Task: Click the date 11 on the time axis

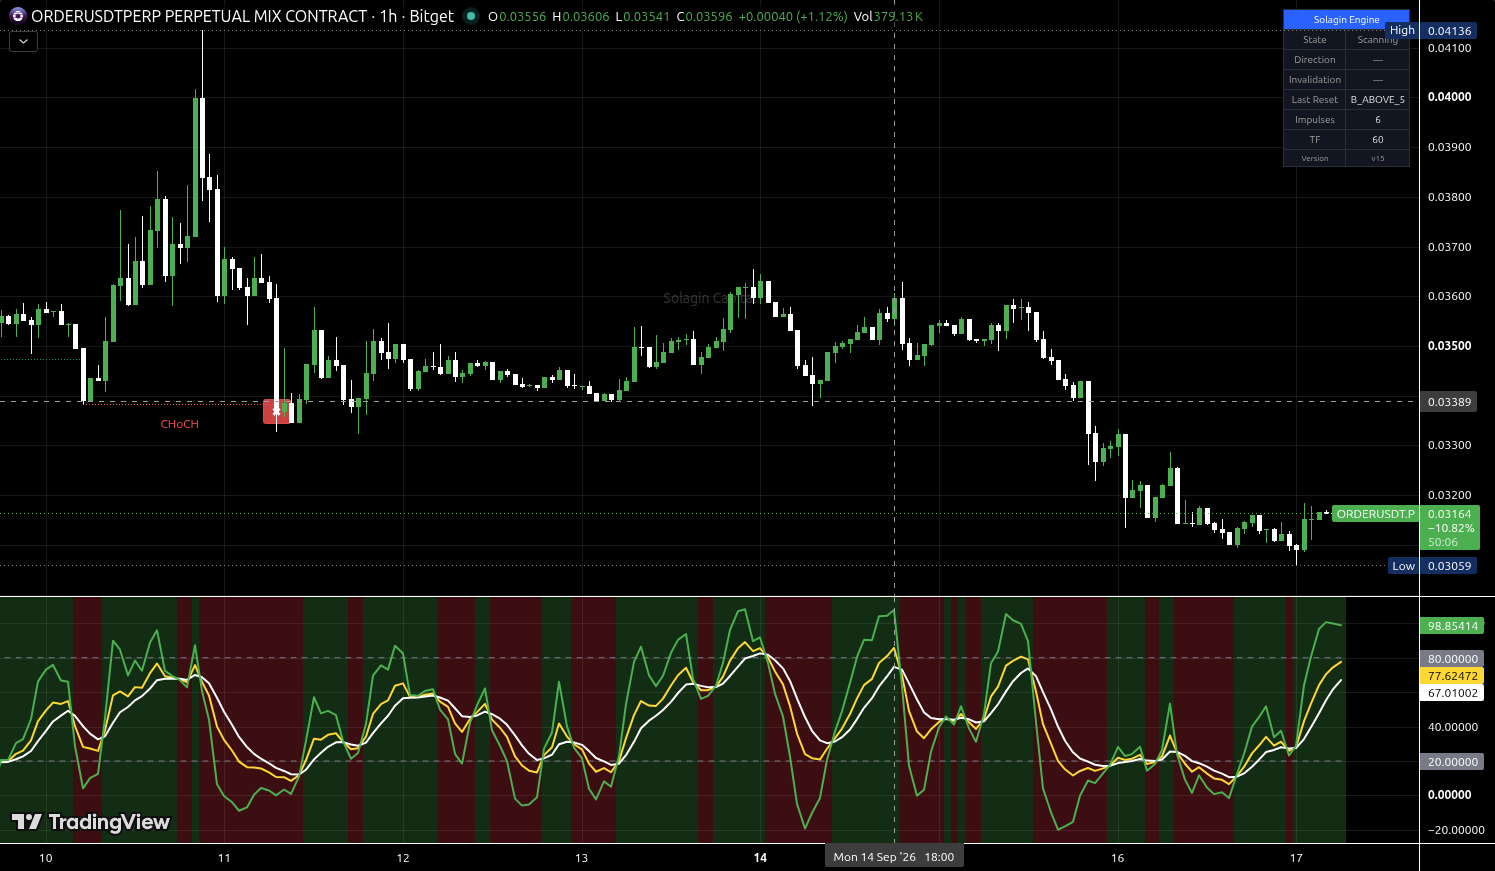Action: tap(224, 858)
